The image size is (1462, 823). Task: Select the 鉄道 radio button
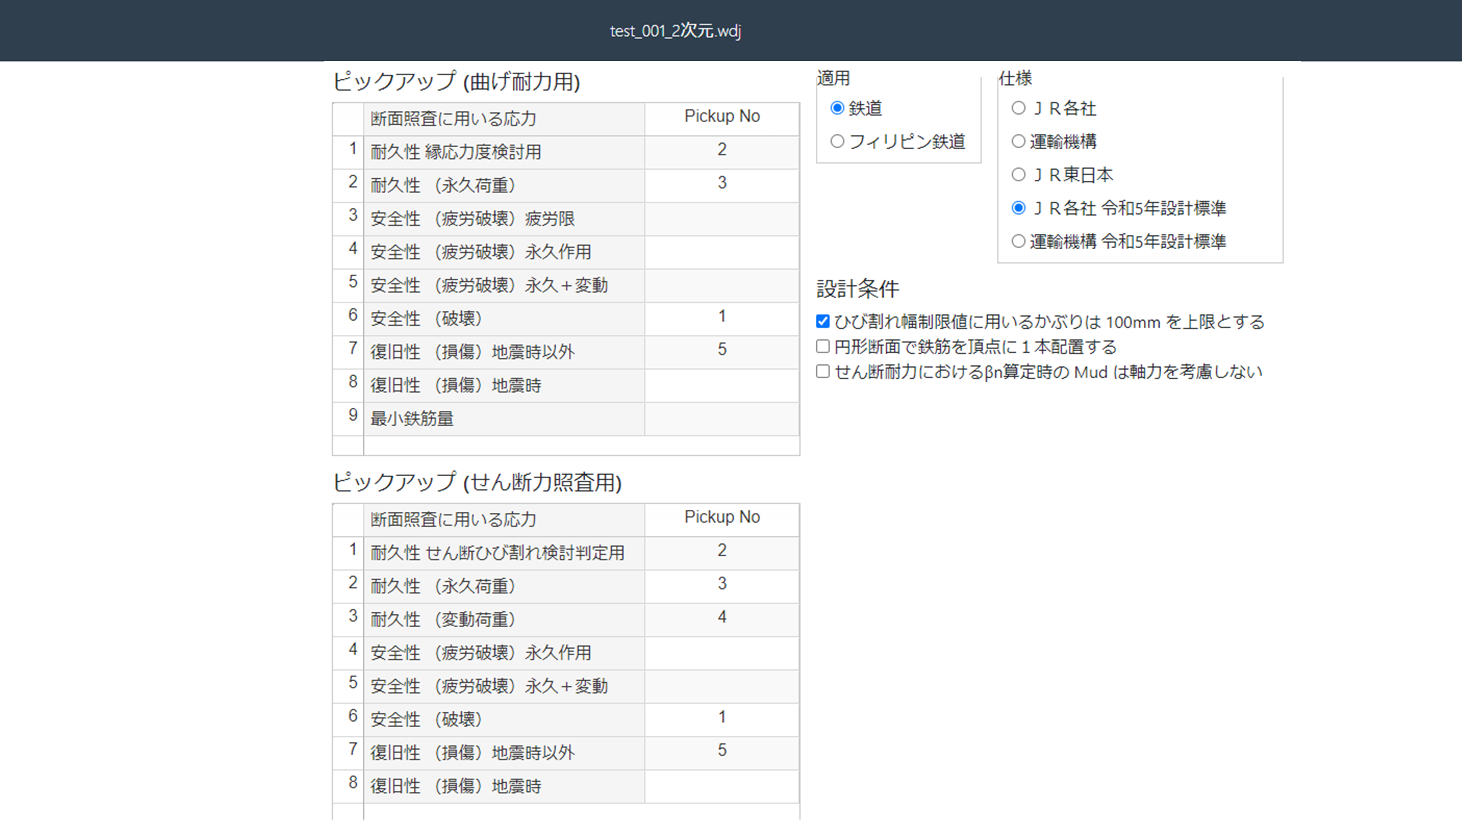point(837,108)
